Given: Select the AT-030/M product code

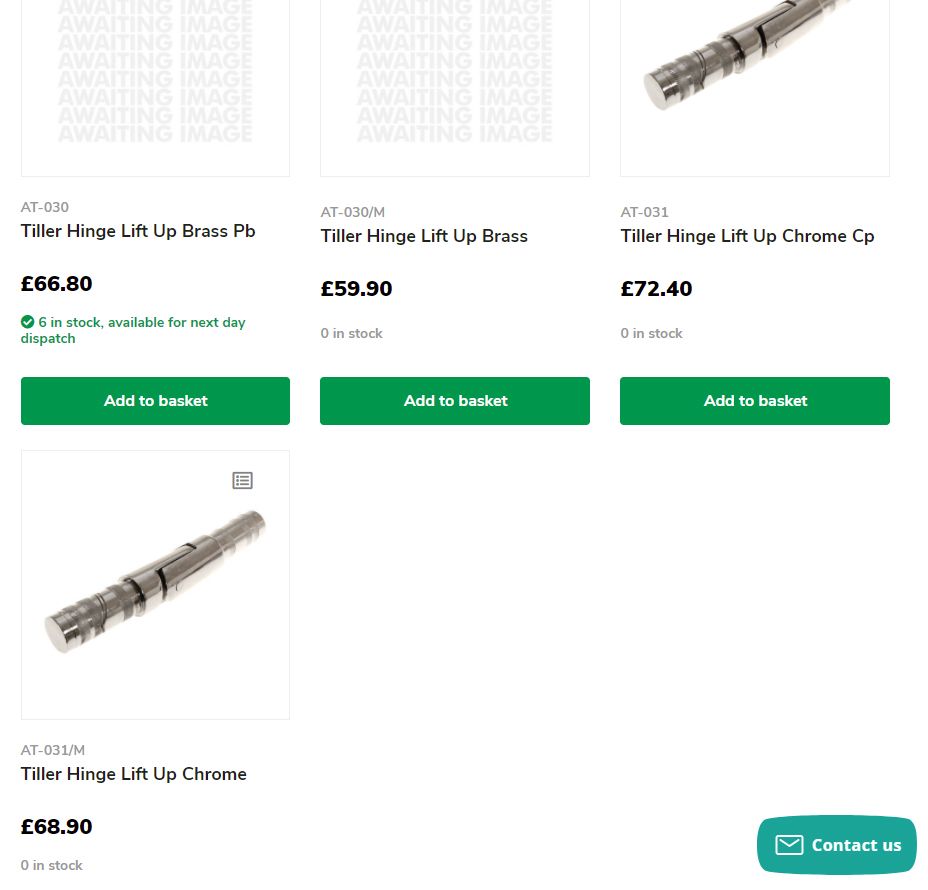Looking at the screenshot, I should pos(353,212).
